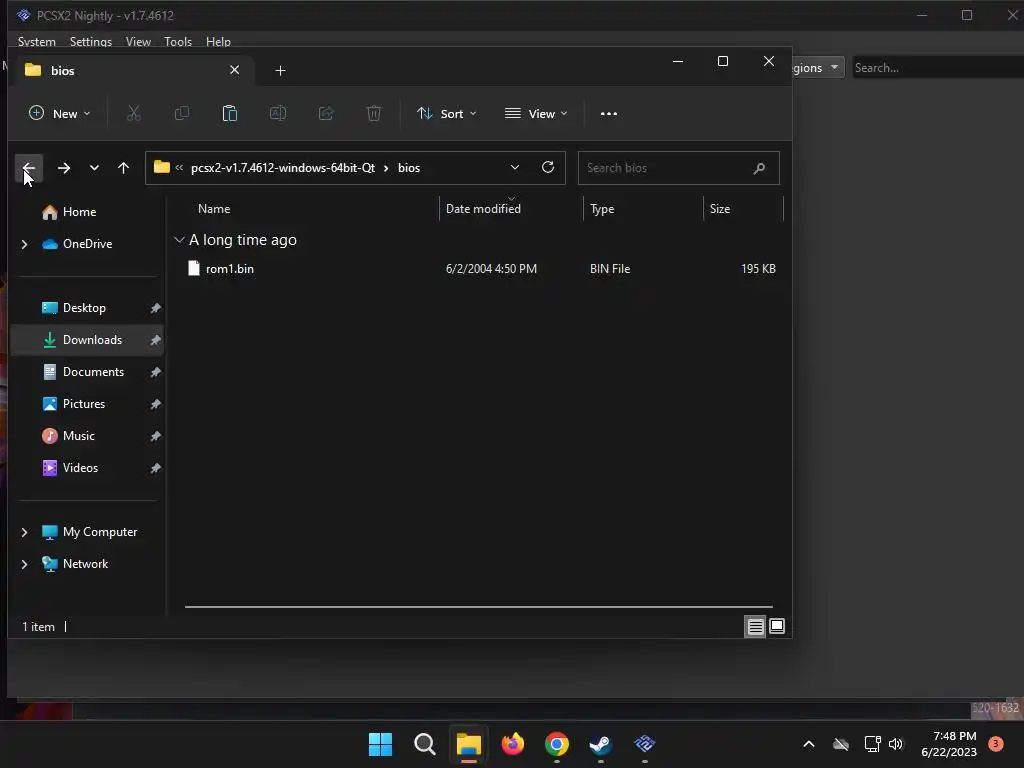This screenshot has width=1024, height=768.
Task: Refresh the bios folder view
Action: (x=548, y=167)
